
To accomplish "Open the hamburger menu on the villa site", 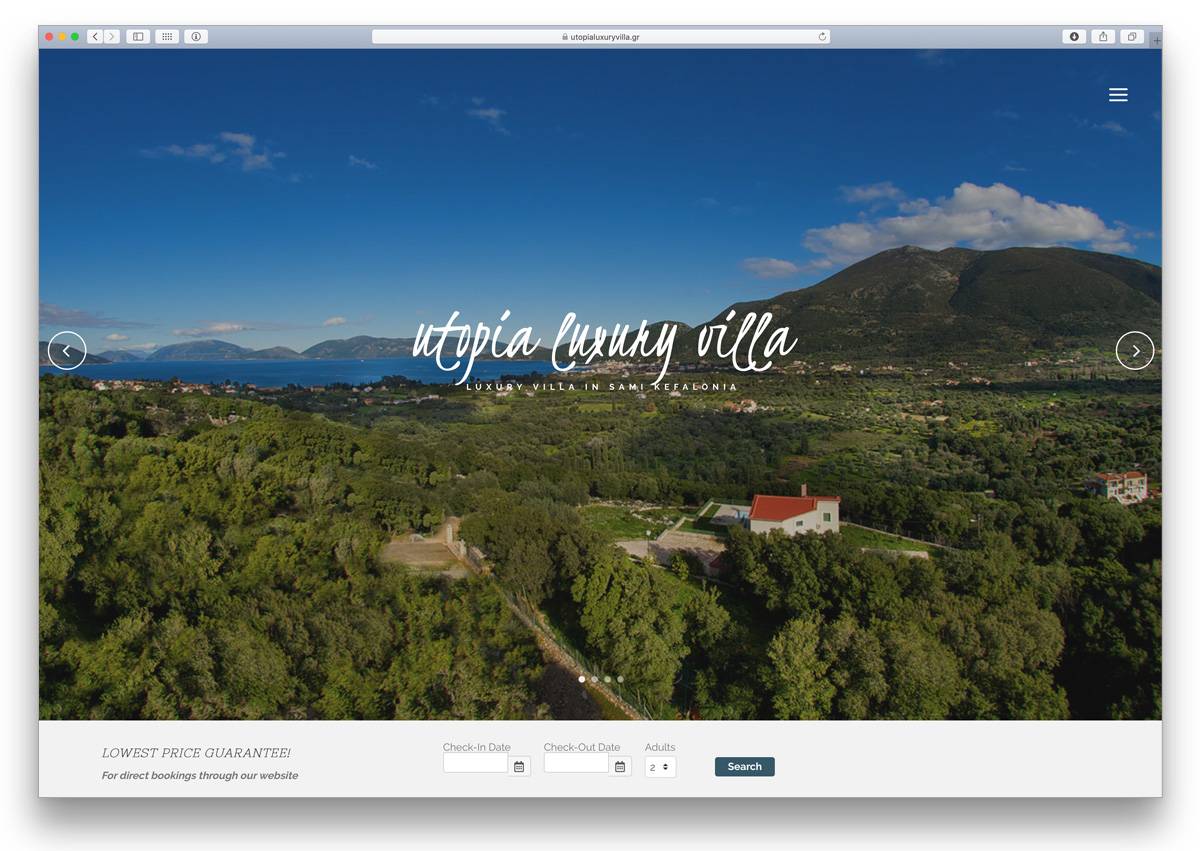I will coord(1118,95).
